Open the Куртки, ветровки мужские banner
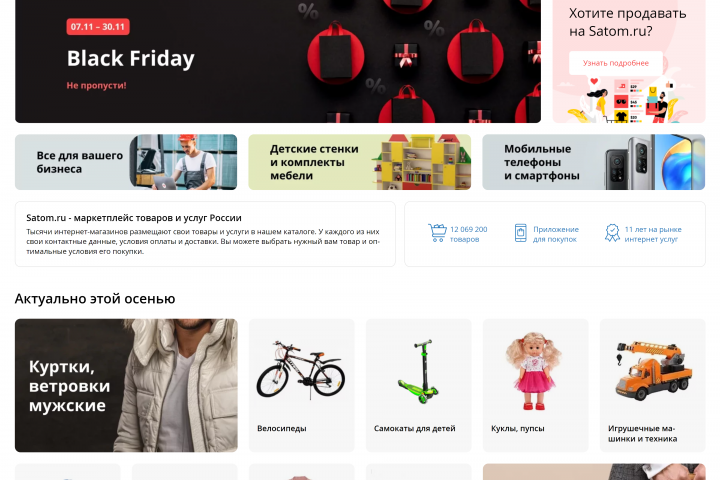Screen dimensions: 720x480 coord(126,385)
